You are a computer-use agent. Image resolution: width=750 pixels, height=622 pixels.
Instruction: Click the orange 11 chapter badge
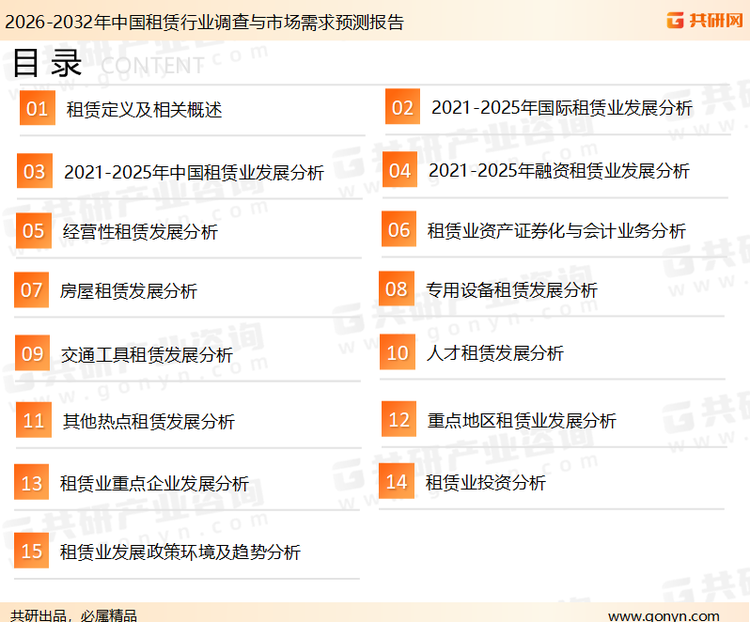(x=33, y=420)
